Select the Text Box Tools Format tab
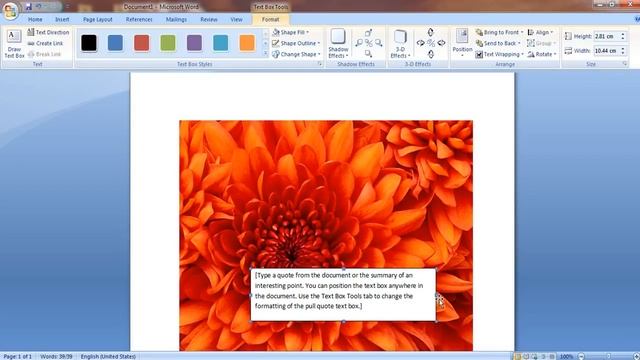640x360 pixels. pyautogui.click(x=271, y=19)
